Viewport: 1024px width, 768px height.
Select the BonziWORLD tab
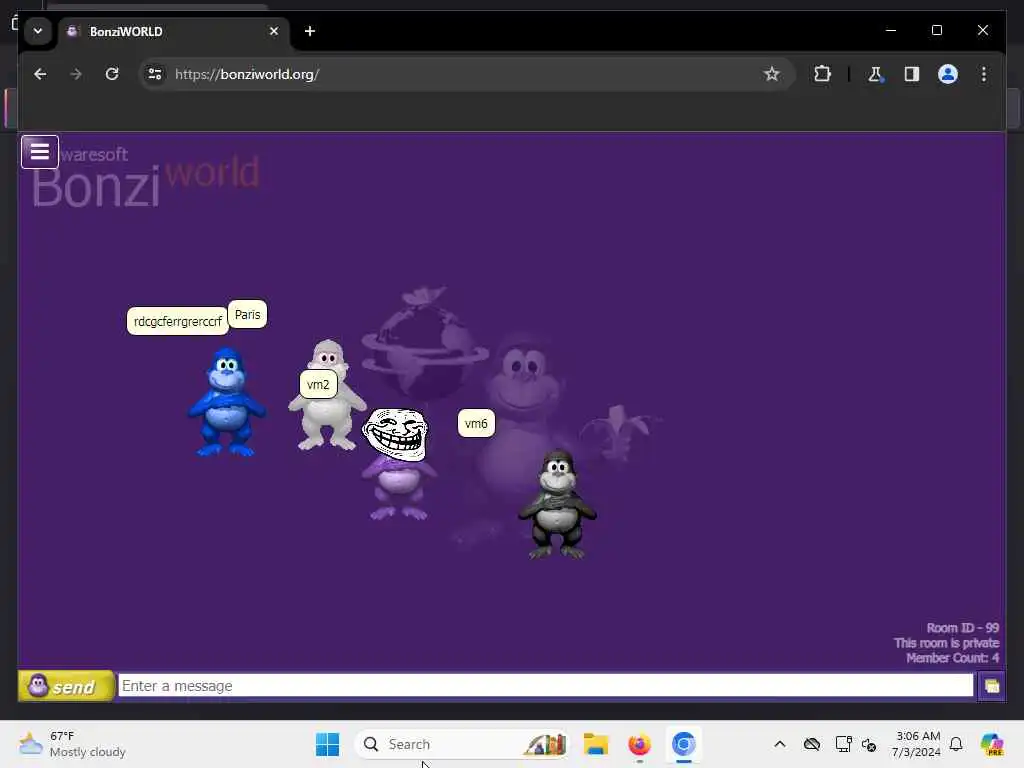(174, 31)
